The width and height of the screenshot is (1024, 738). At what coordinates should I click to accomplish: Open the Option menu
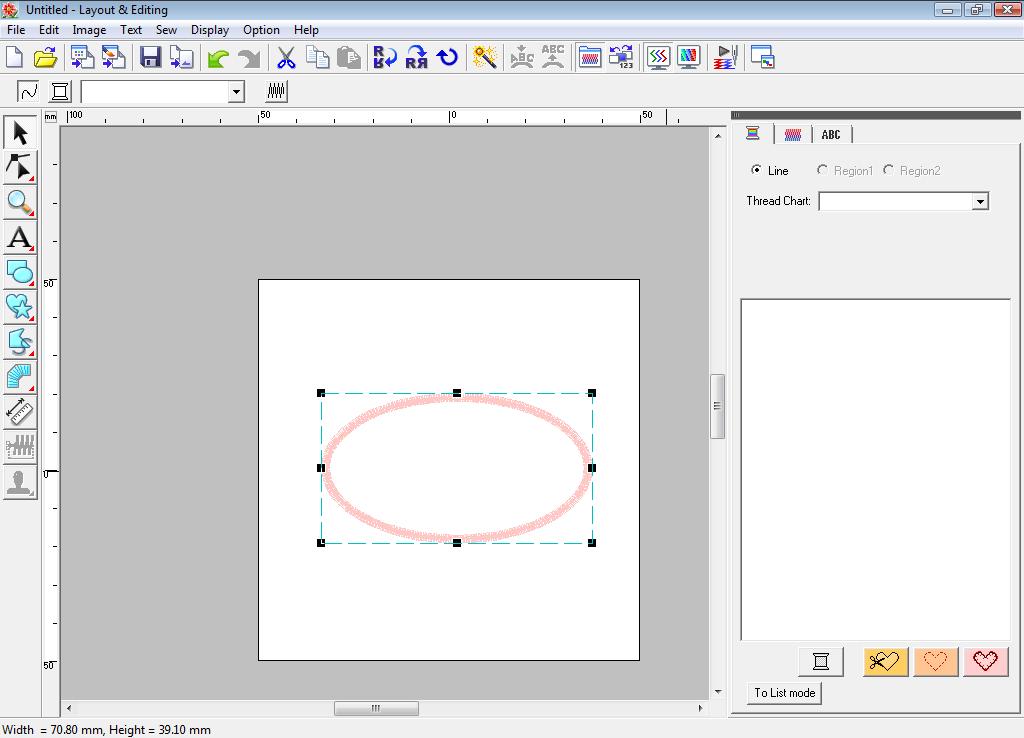tap(261, 30)
